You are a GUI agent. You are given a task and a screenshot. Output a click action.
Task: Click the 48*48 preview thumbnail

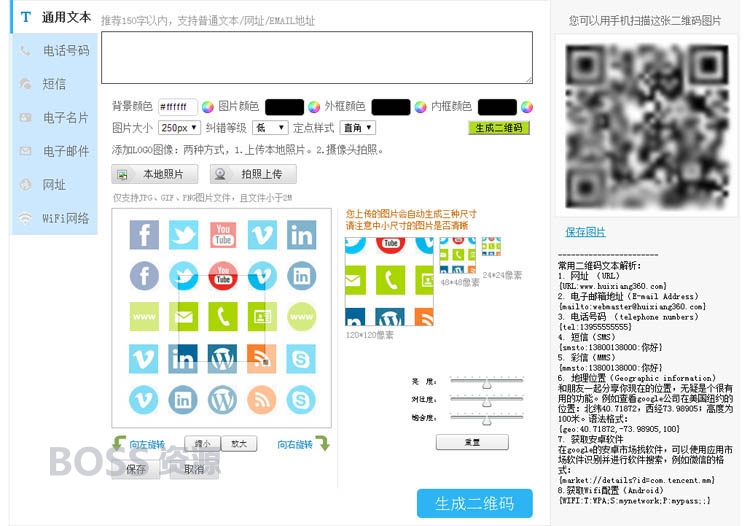(x=458, y=255)
